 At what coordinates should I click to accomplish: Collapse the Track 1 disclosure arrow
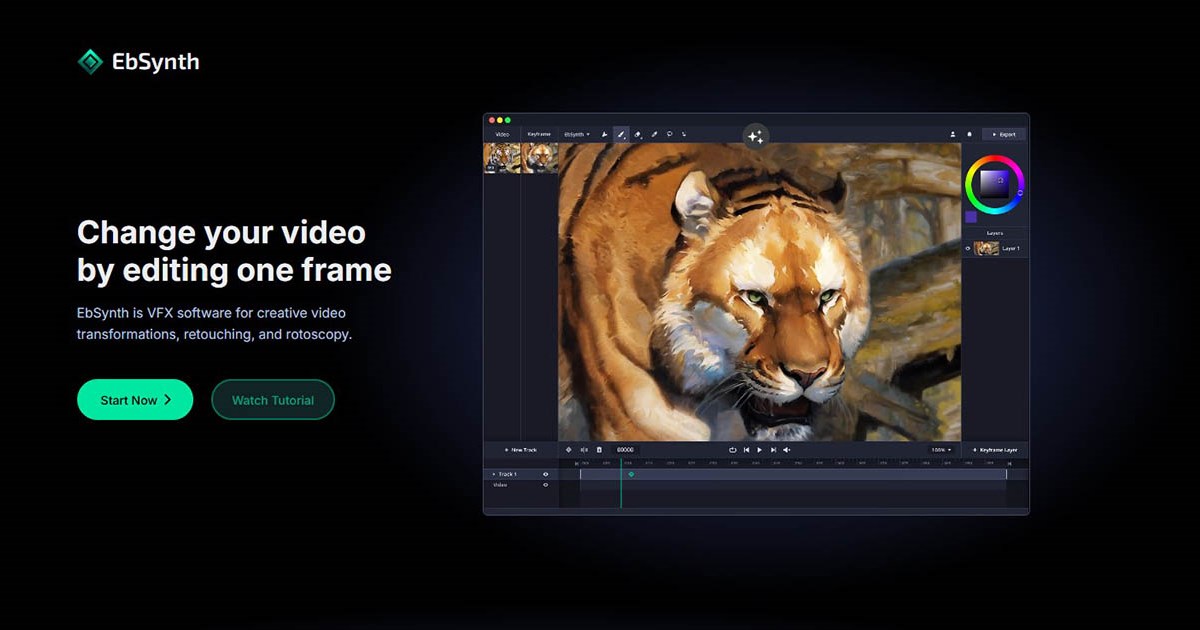click(x=493, y=474)
